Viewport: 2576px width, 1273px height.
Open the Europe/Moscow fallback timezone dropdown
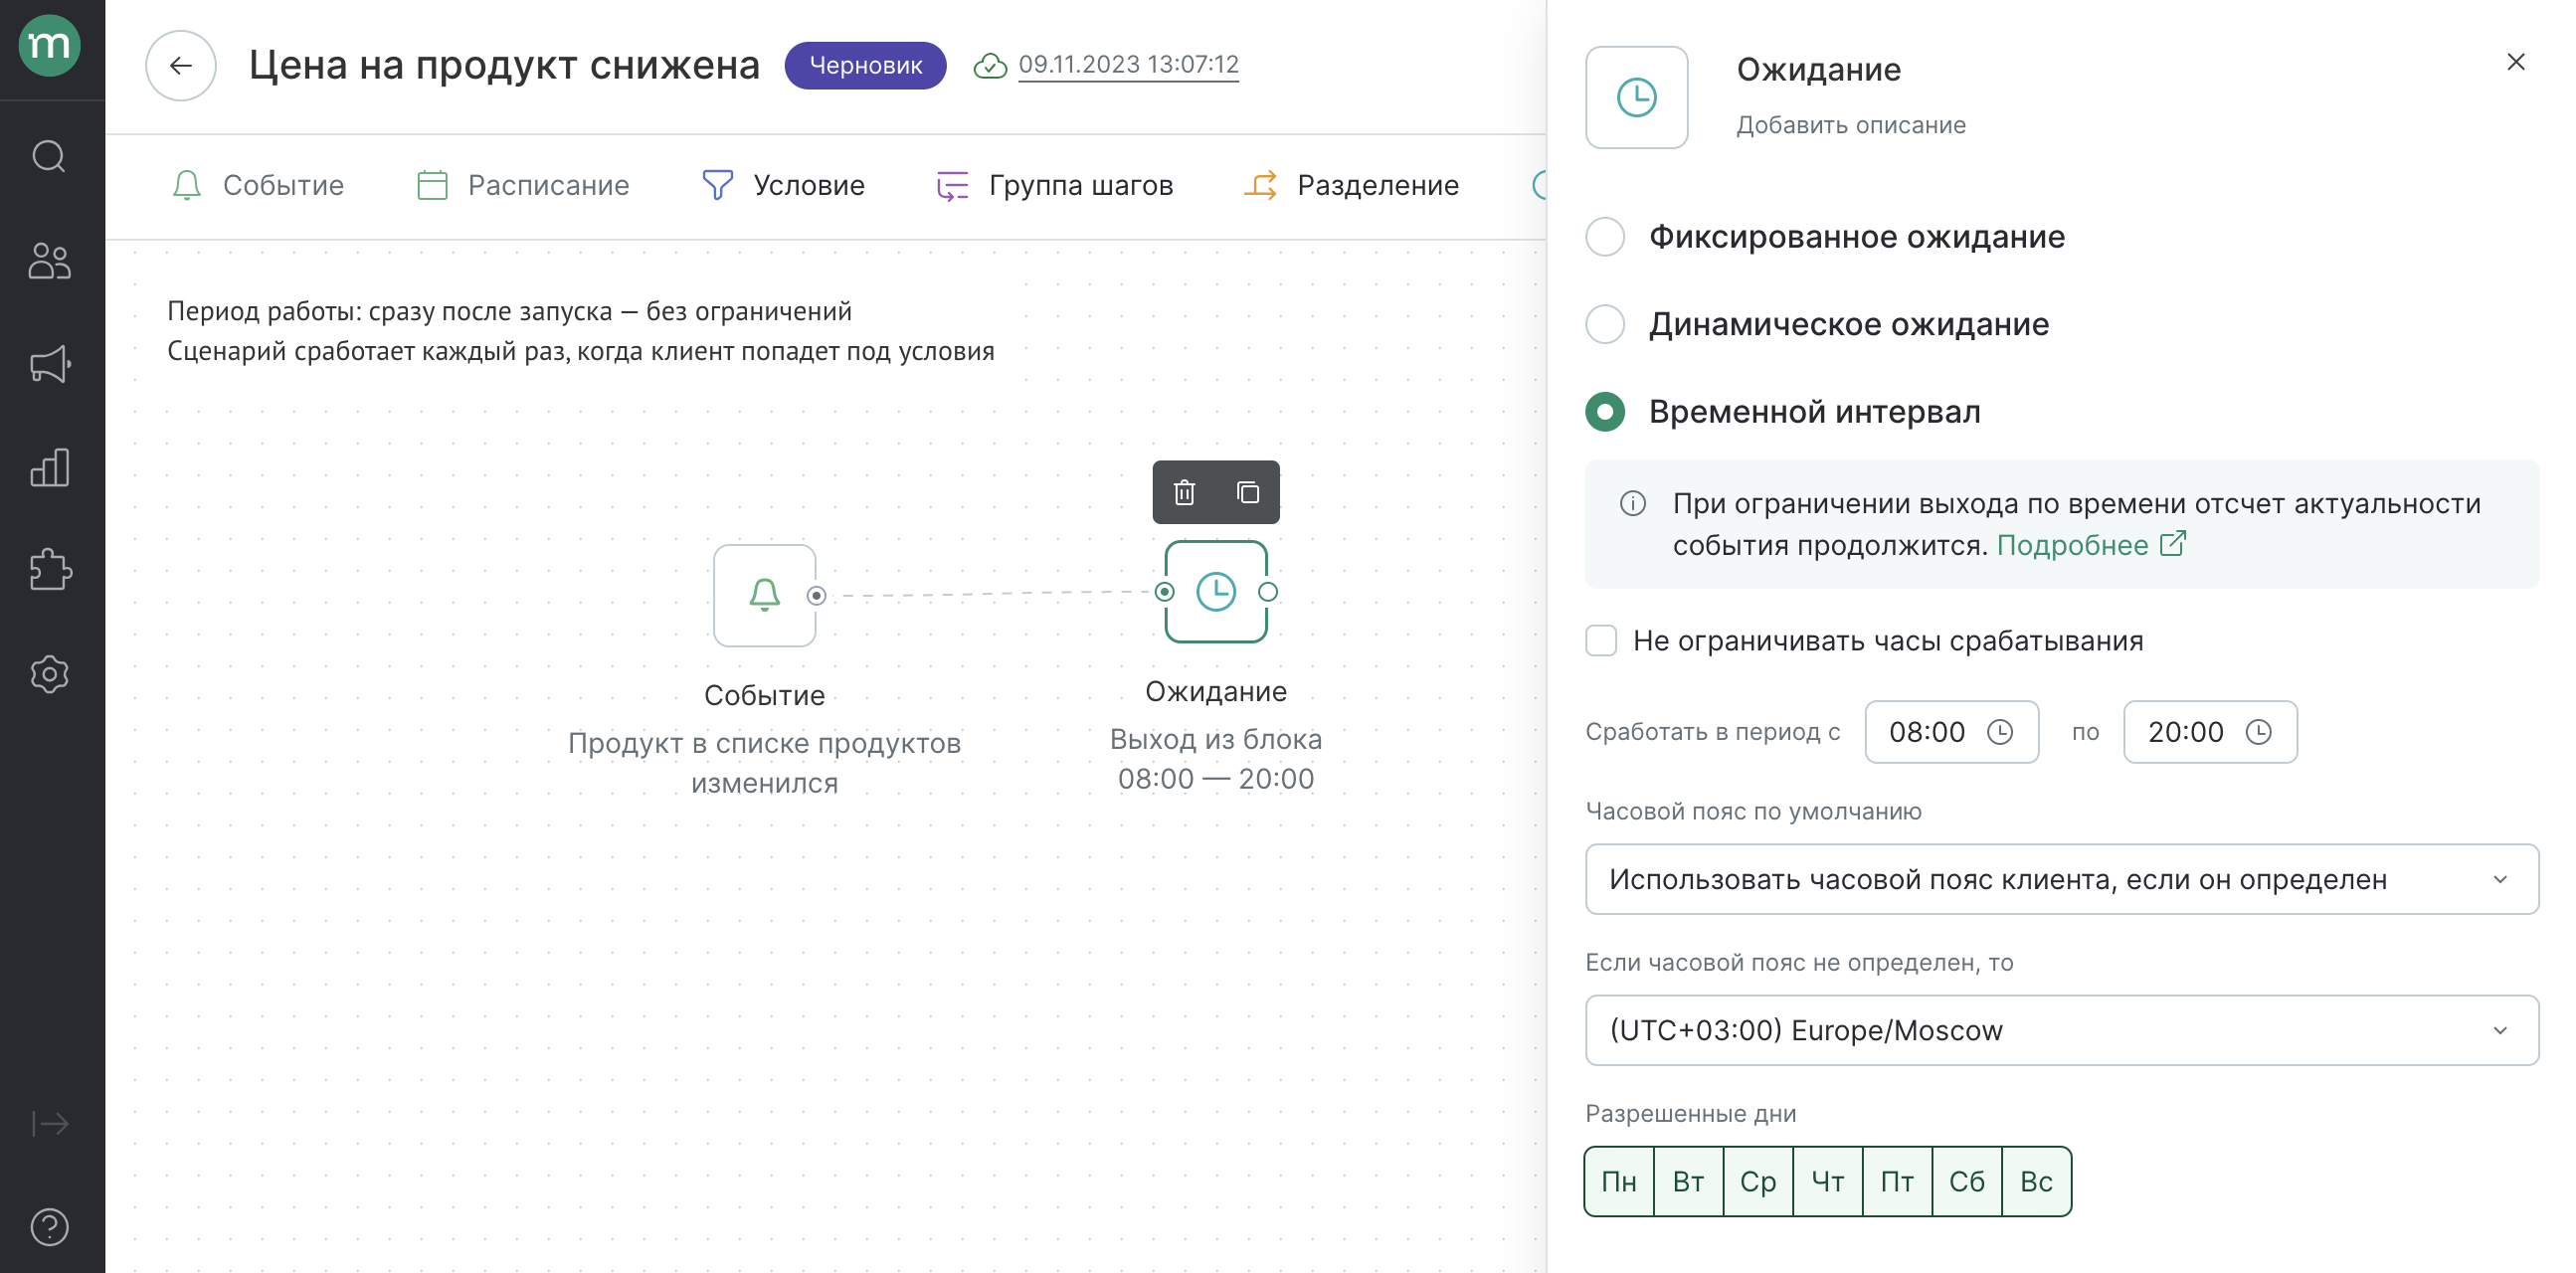pos(2062,1031)
